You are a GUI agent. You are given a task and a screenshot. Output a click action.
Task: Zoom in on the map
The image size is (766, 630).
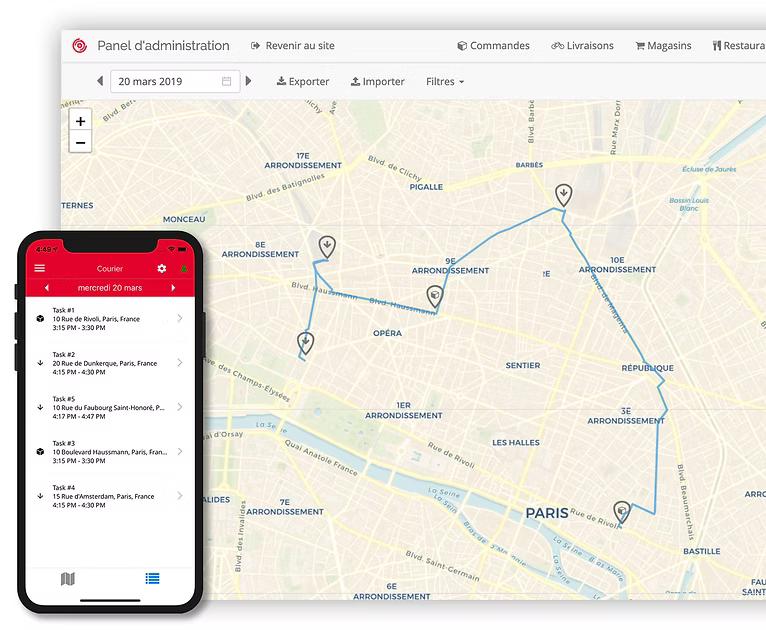pos(80,120)
